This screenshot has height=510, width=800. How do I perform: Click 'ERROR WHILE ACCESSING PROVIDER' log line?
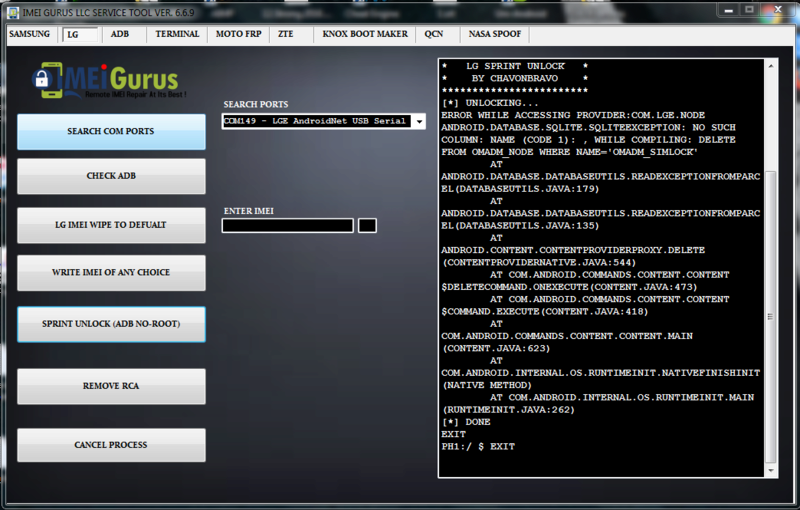[x=573, y=115]
